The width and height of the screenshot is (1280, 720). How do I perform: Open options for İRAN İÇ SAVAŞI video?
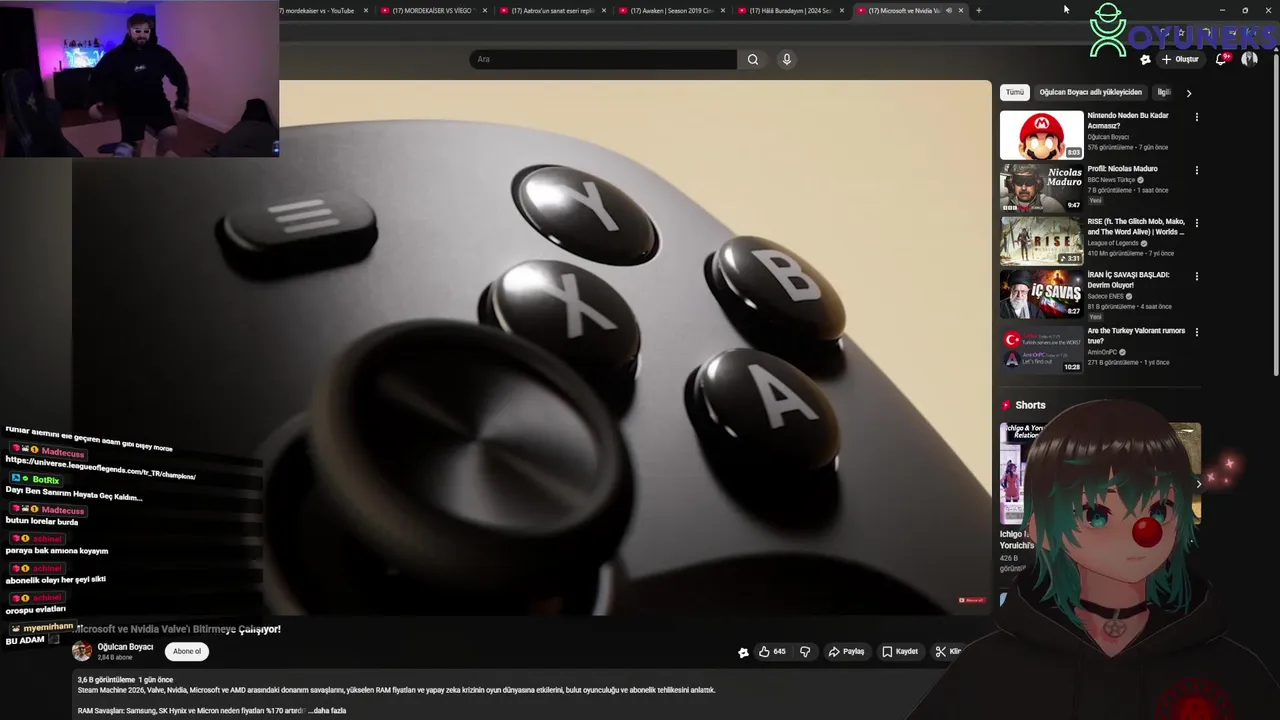(1197, 276)
